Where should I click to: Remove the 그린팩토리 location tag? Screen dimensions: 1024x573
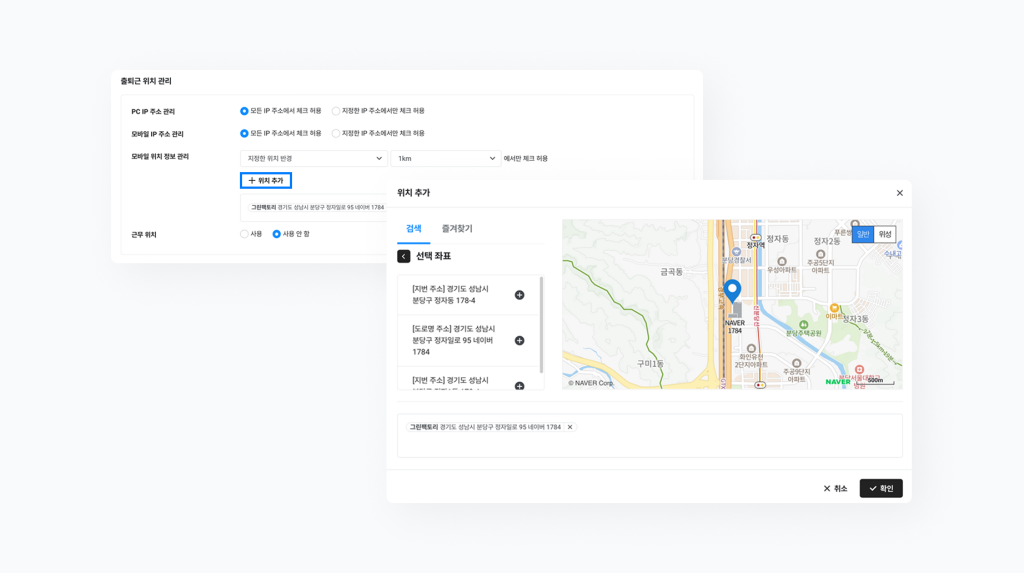click(x=570, y=428)
